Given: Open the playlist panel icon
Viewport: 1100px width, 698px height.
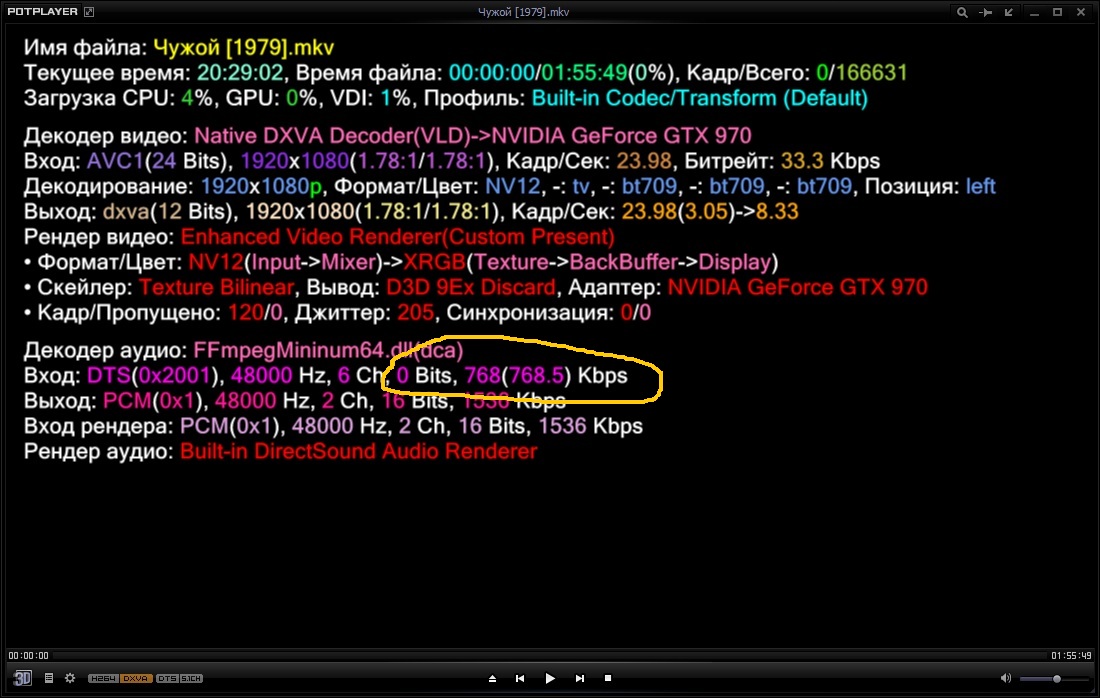Looking at the screenshot, I should 49,678.
